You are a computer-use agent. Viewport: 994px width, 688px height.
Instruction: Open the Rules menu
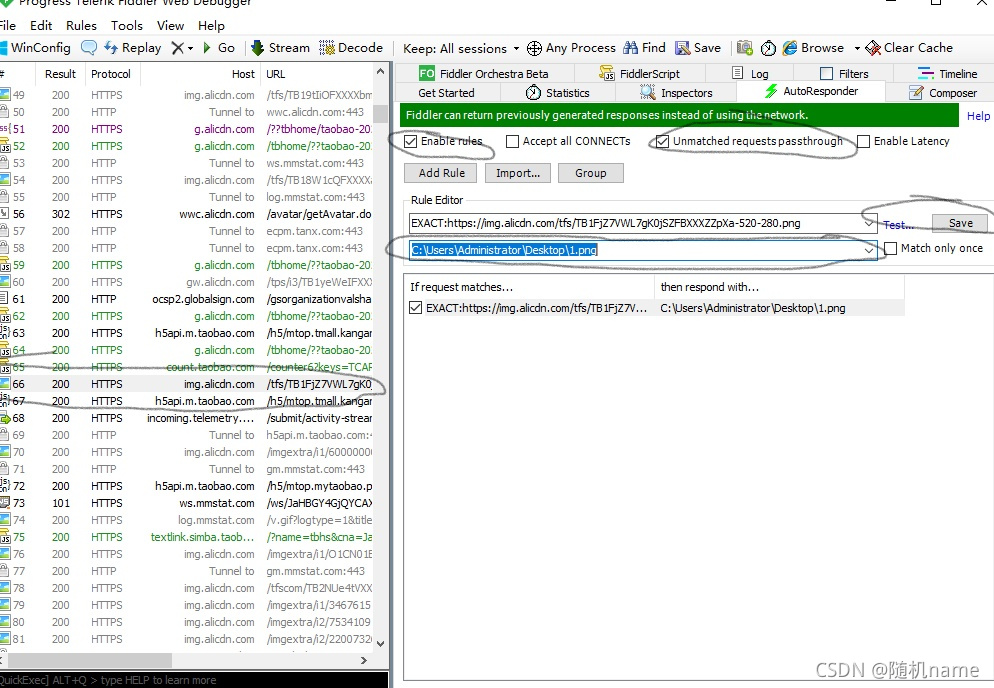click(x=81, y=26)
